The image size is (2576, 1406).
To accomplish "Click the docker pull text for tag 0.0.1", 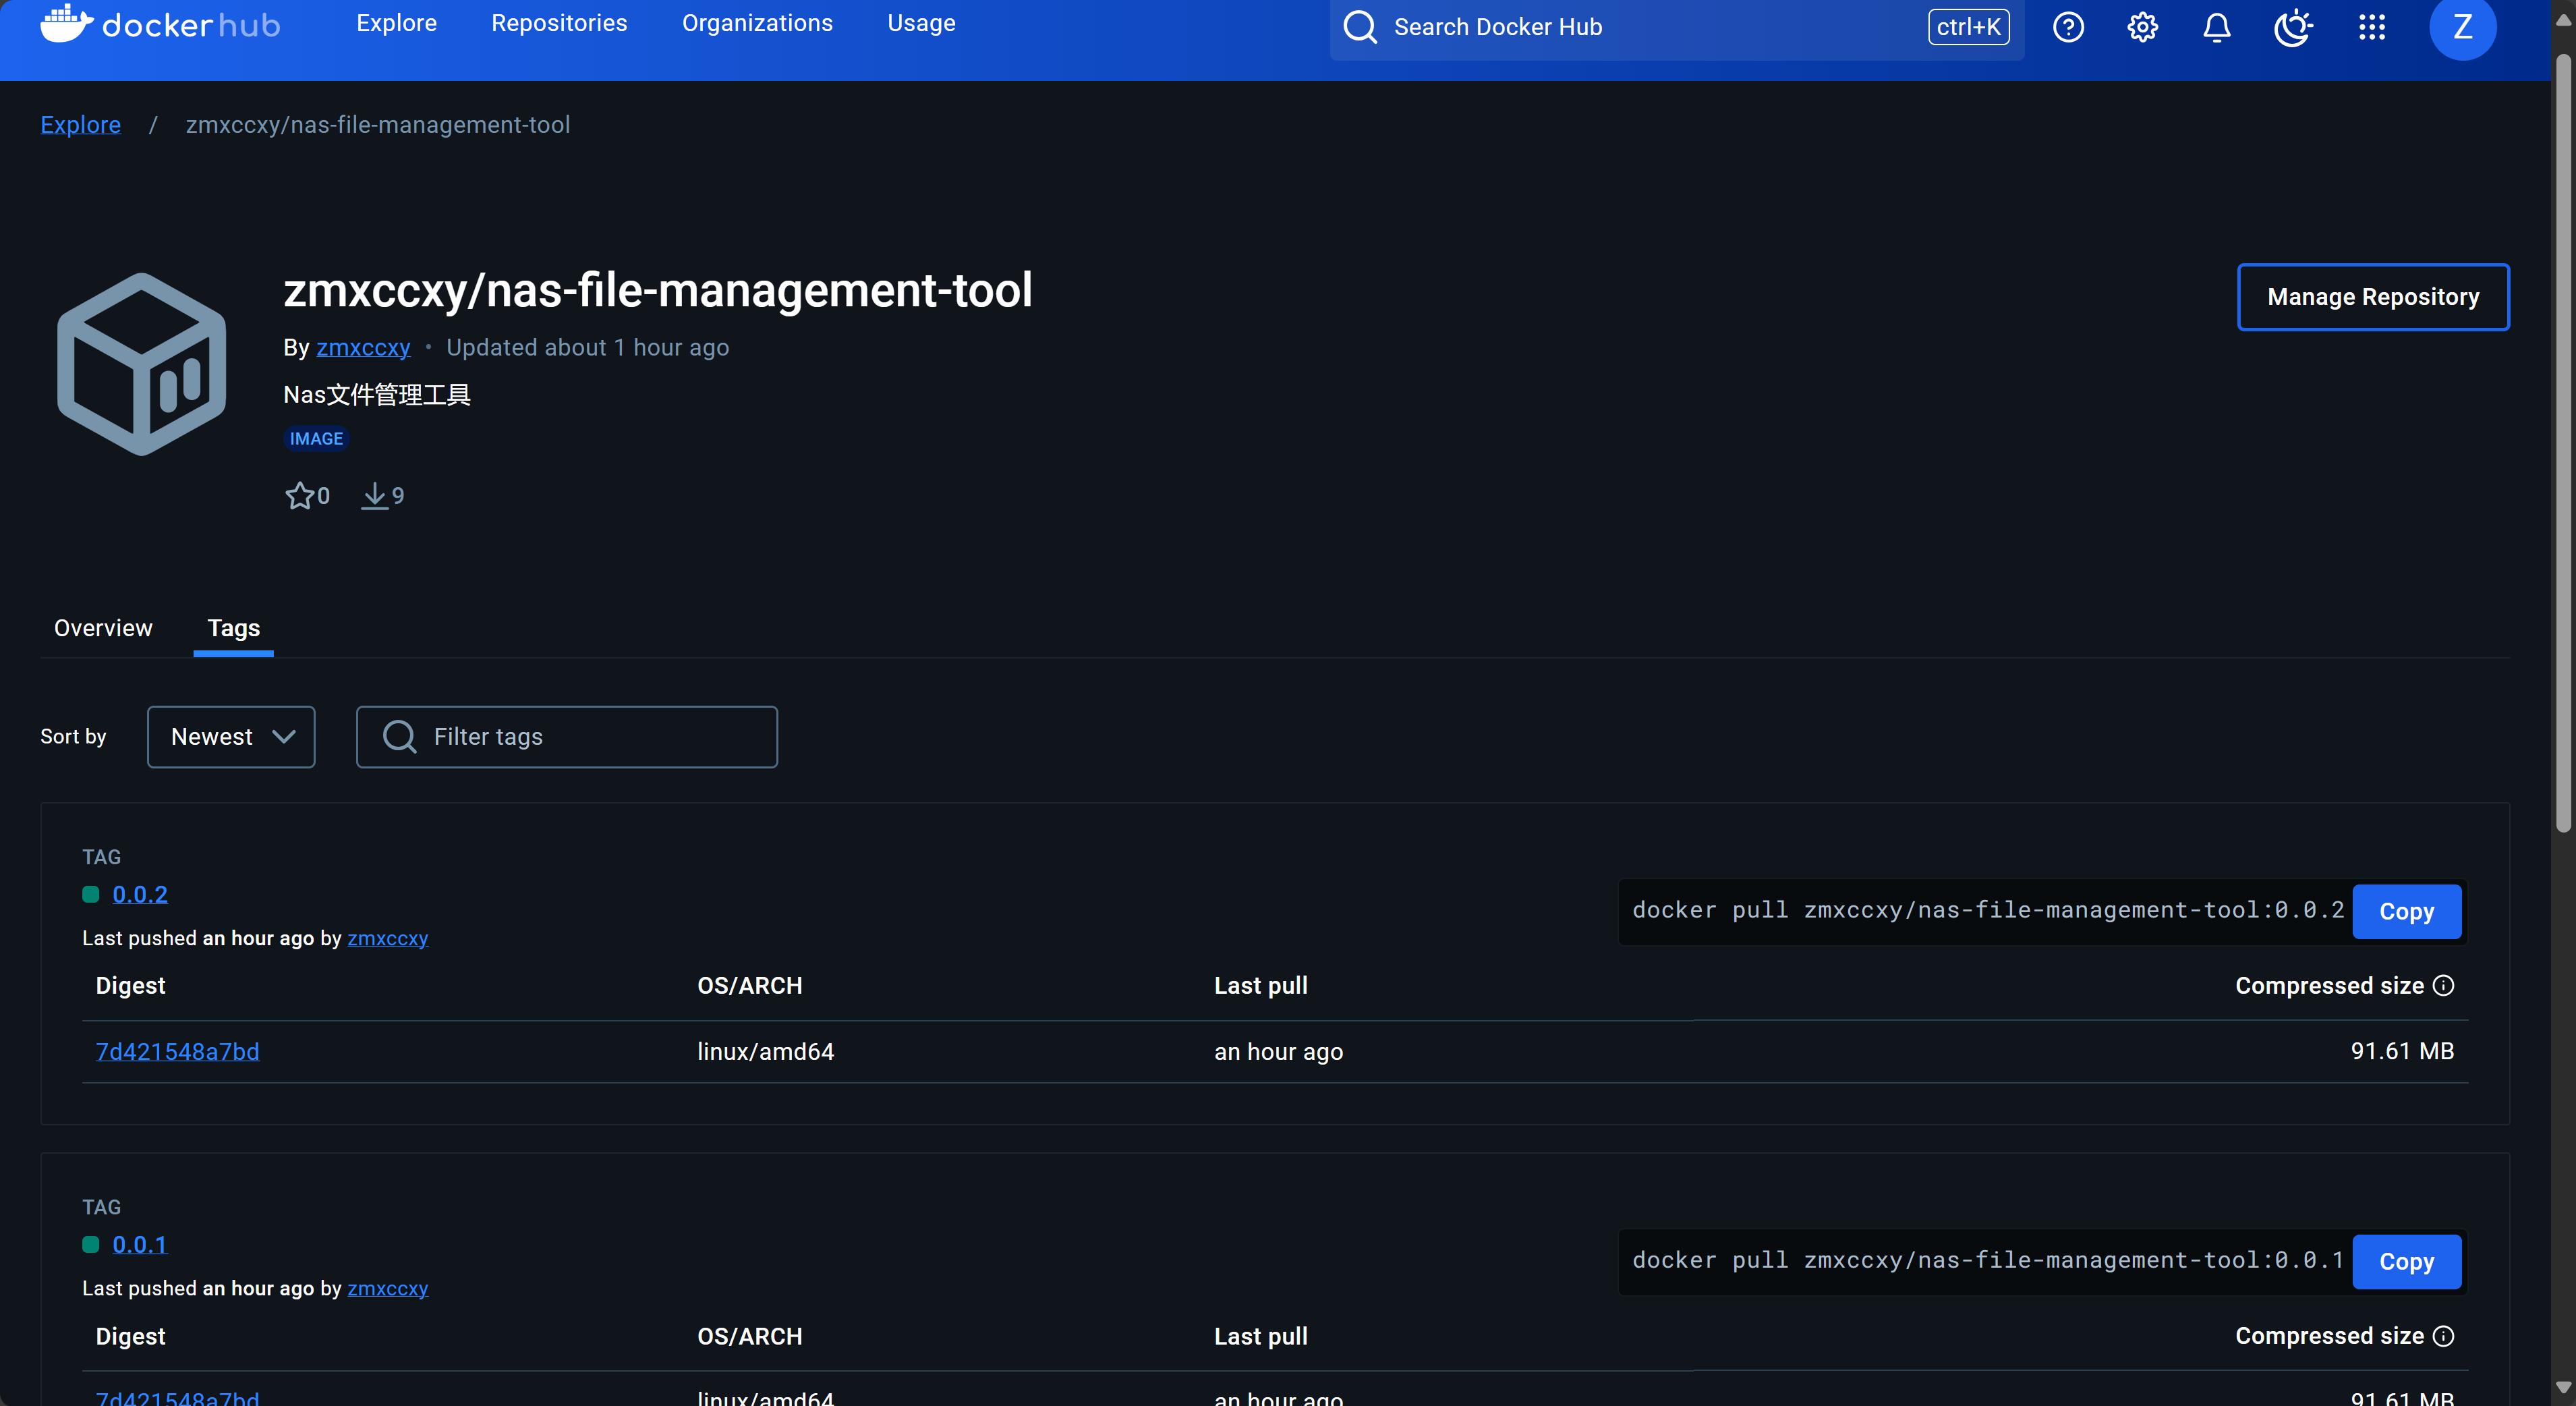I will [x=1988, y=1260].
